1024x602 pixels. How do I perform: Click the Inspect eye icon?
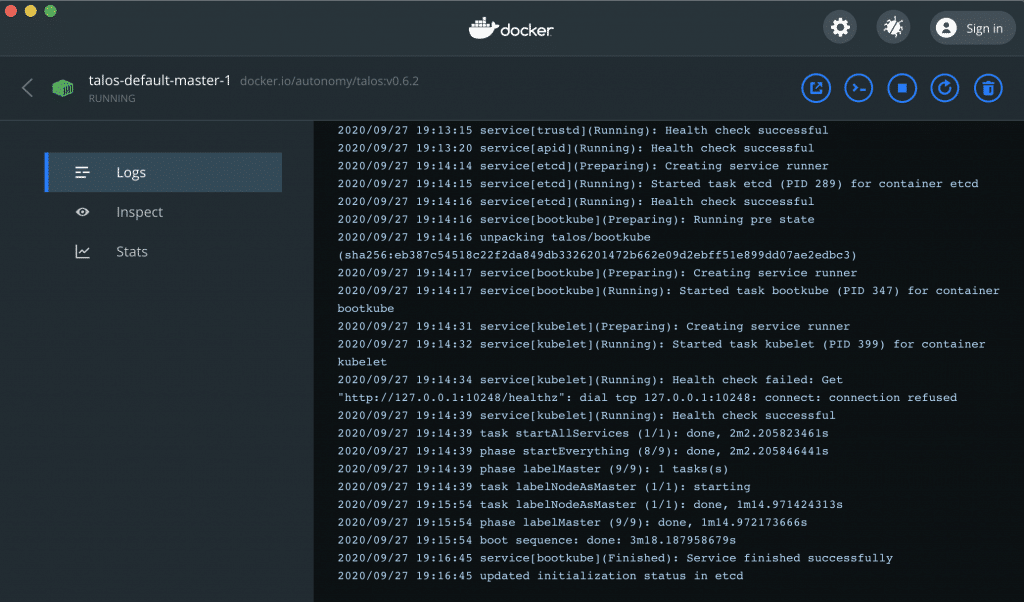click(82, 212)
